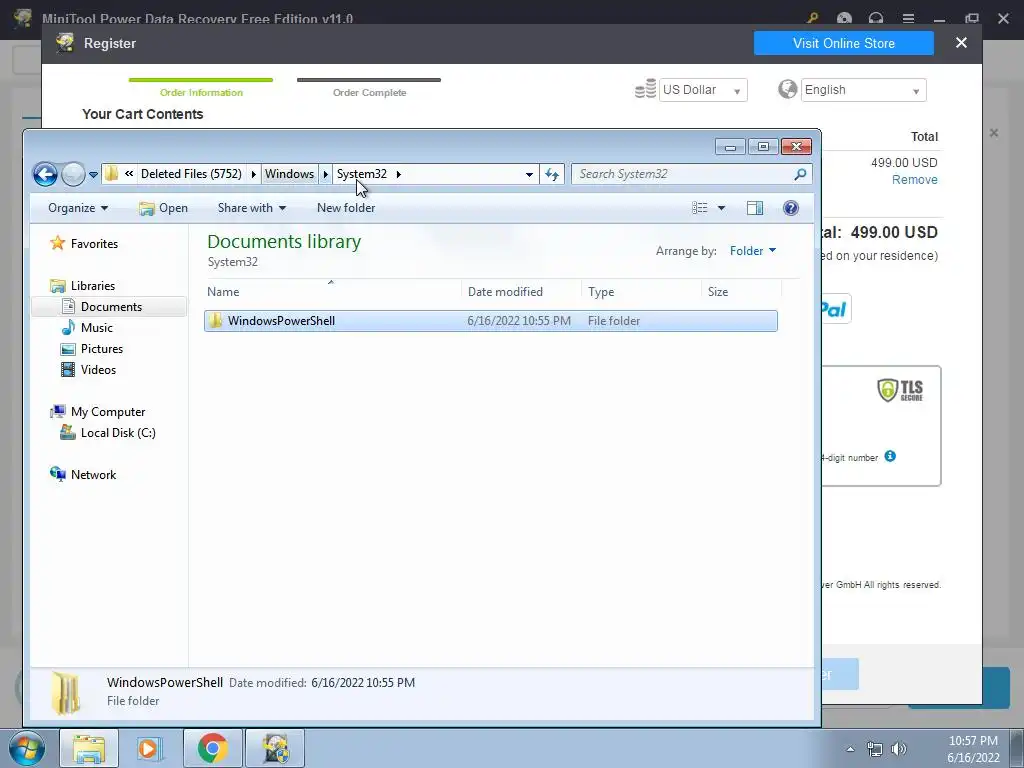Expand the arrow after System32 breadcrumb

(398, 174)
